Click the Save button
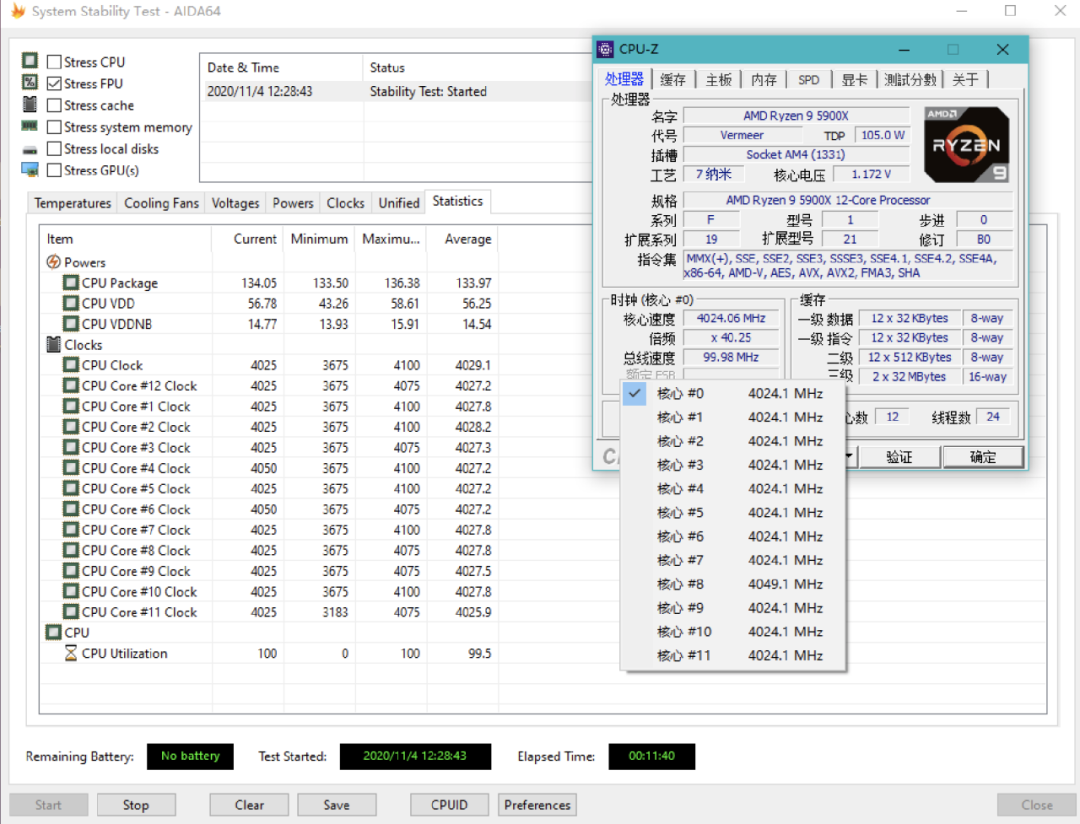The width and height of the screenshot is (1080, 824). [x=336, y=805]
